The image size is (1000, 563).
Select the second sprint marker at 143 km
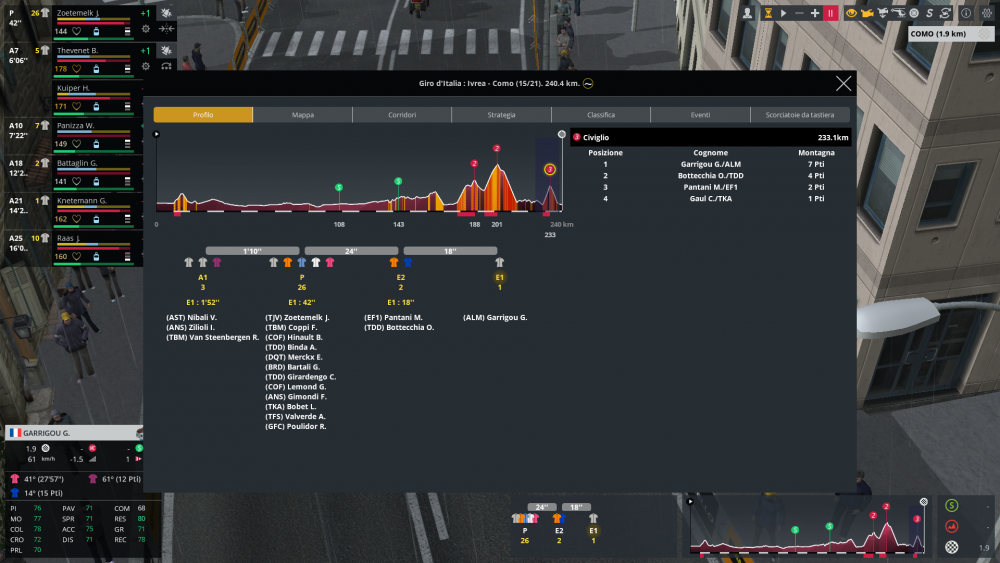(x=398, y=181)
